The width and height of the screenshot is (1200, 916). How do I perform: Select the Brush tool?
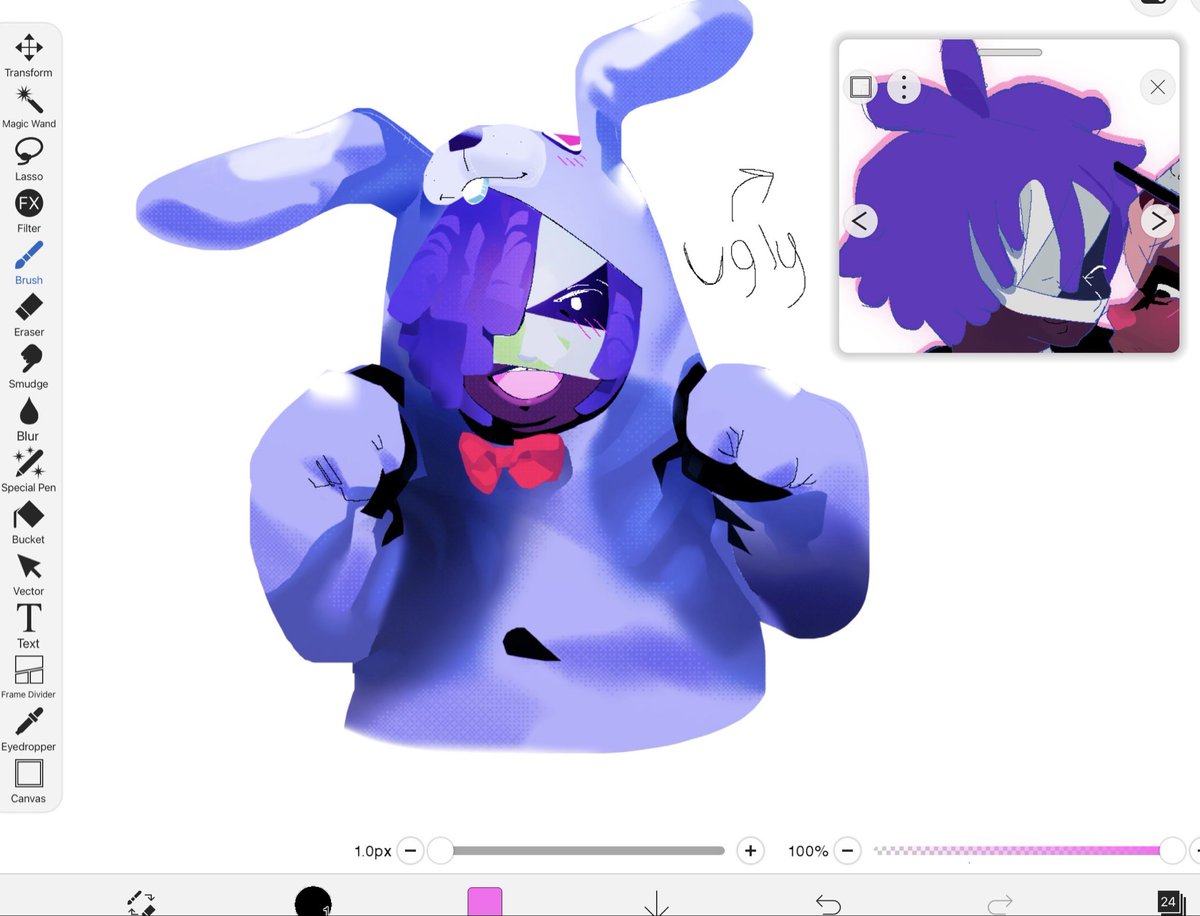(29, 264)
